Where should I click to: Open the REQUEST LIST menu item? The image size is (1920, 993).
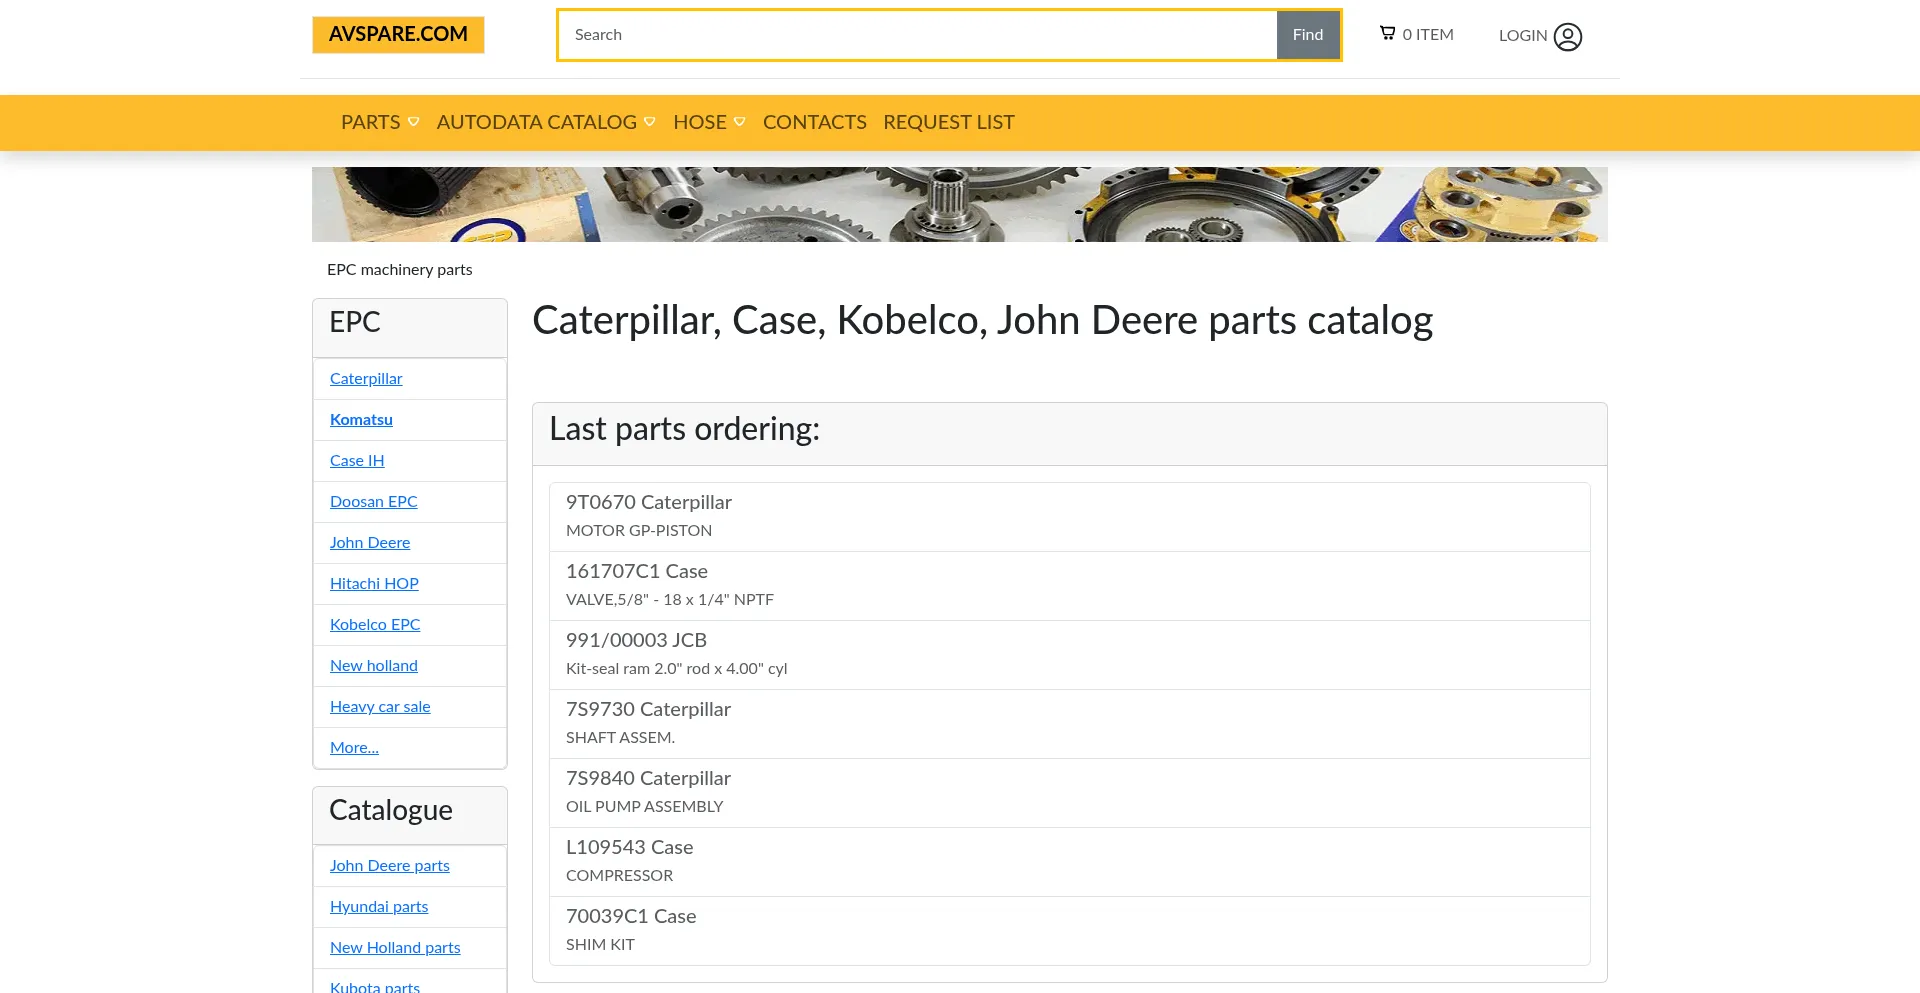(949, 122)
